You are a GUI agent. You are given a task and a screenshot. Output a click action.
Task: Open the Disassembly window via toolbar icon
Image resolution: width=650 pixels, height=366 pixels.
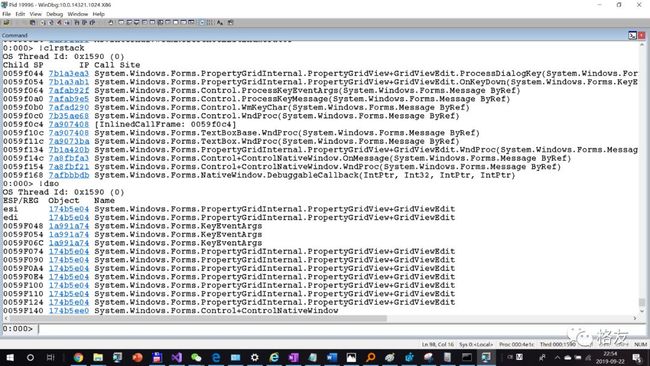167,22
